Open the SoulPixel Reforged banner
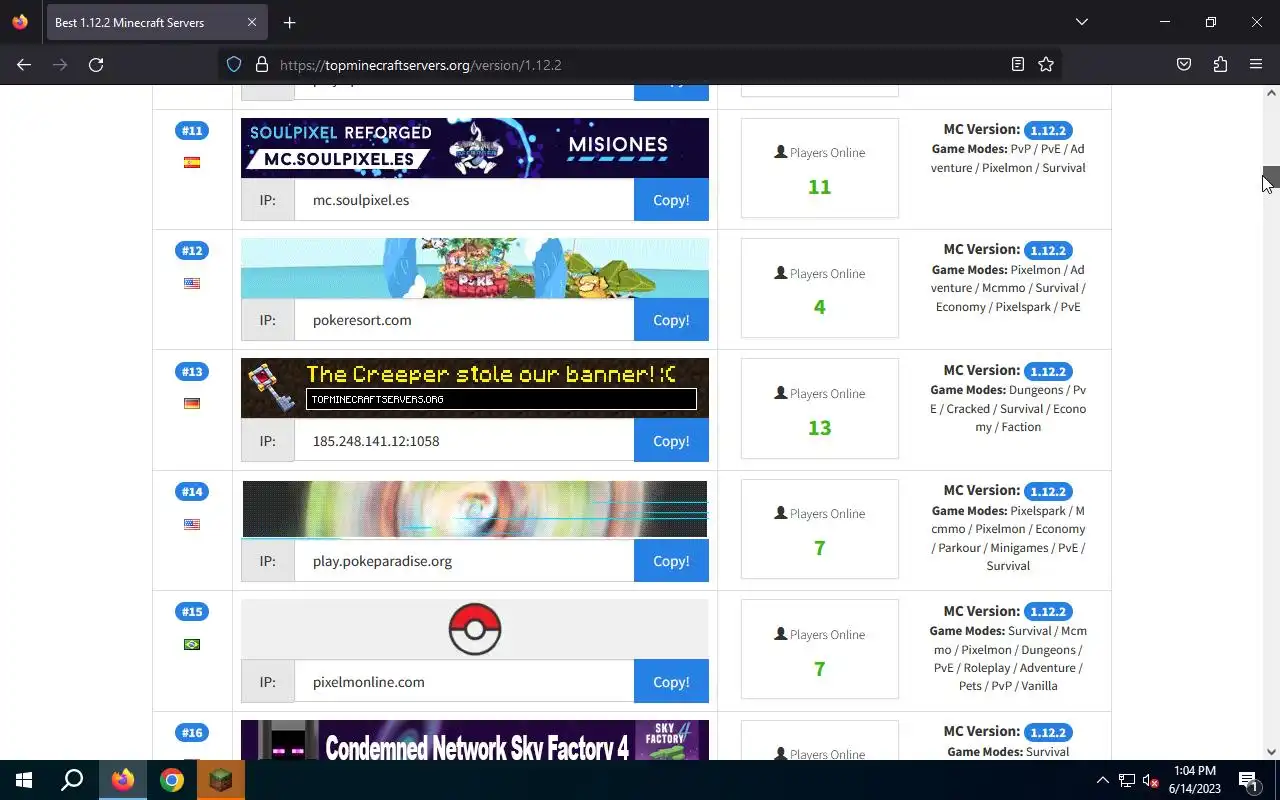Viewport: 1280px width, 800px height. point(475,148)
